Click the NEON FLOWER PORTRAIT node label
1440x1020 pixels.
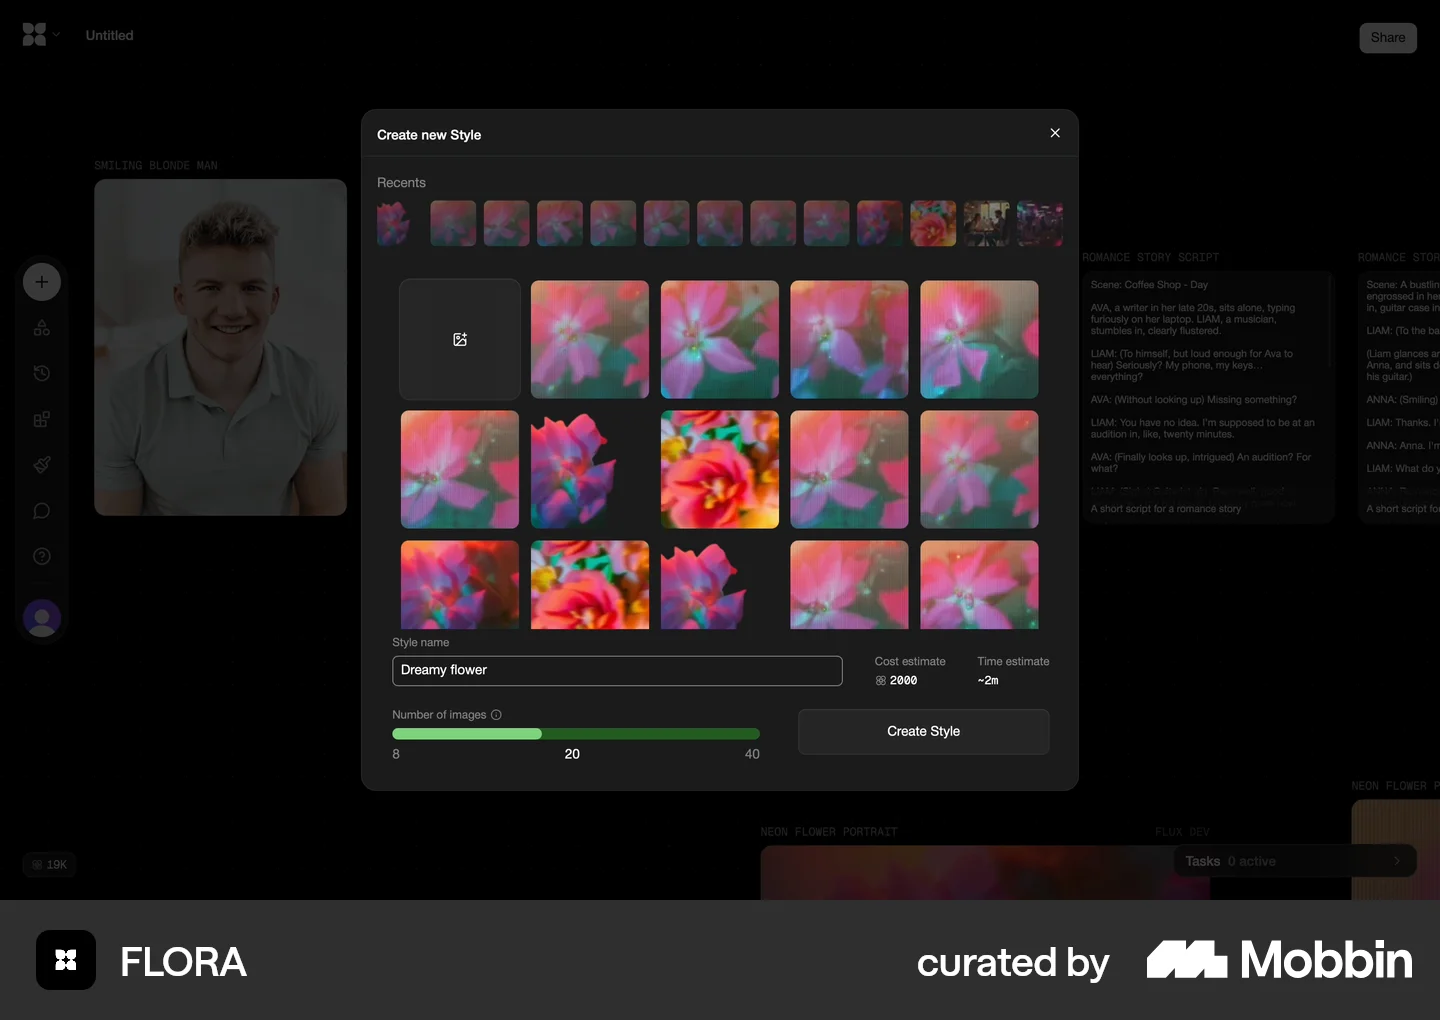point(829,832)
